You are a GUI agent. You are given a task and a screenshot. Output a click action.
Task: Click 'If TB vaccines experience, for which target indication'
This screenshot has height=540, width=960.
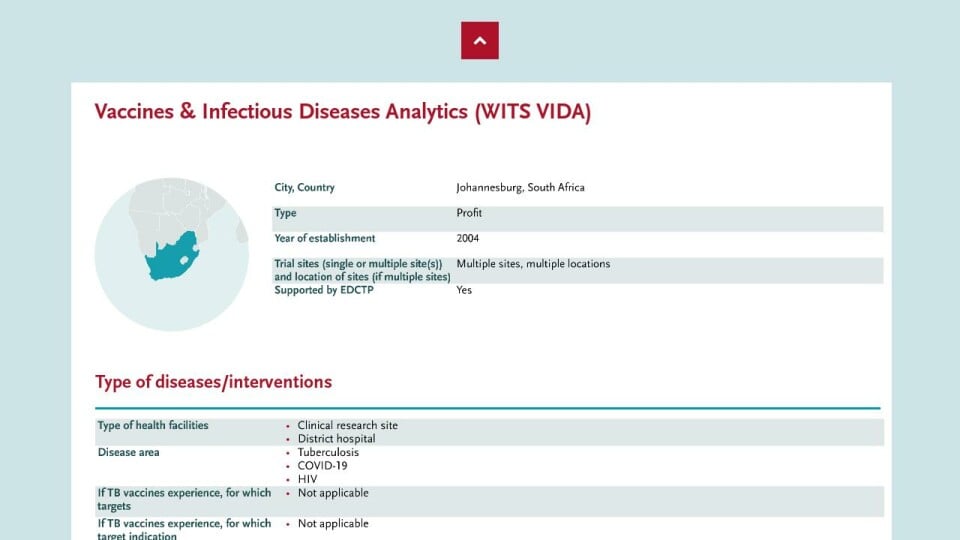tap(184, 530)
